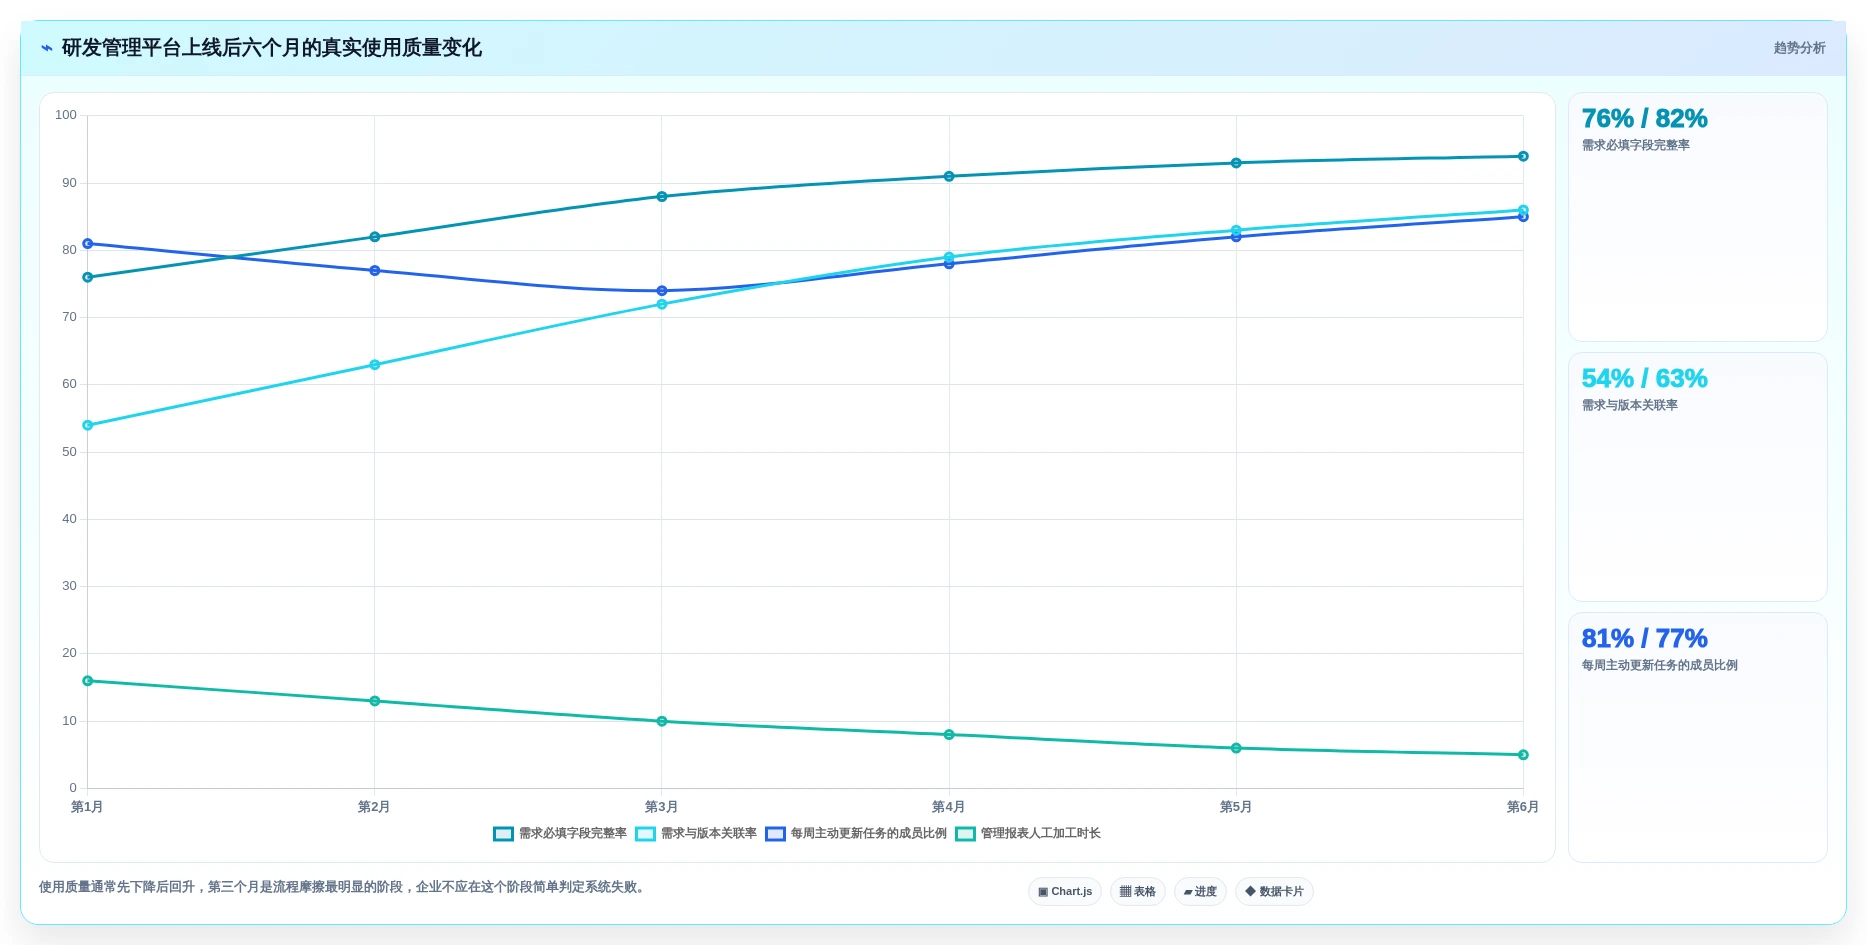Click the 管理报表人工加工时长 point at 第2月
The image size is (1867, 945).
(x=375, y=701)
